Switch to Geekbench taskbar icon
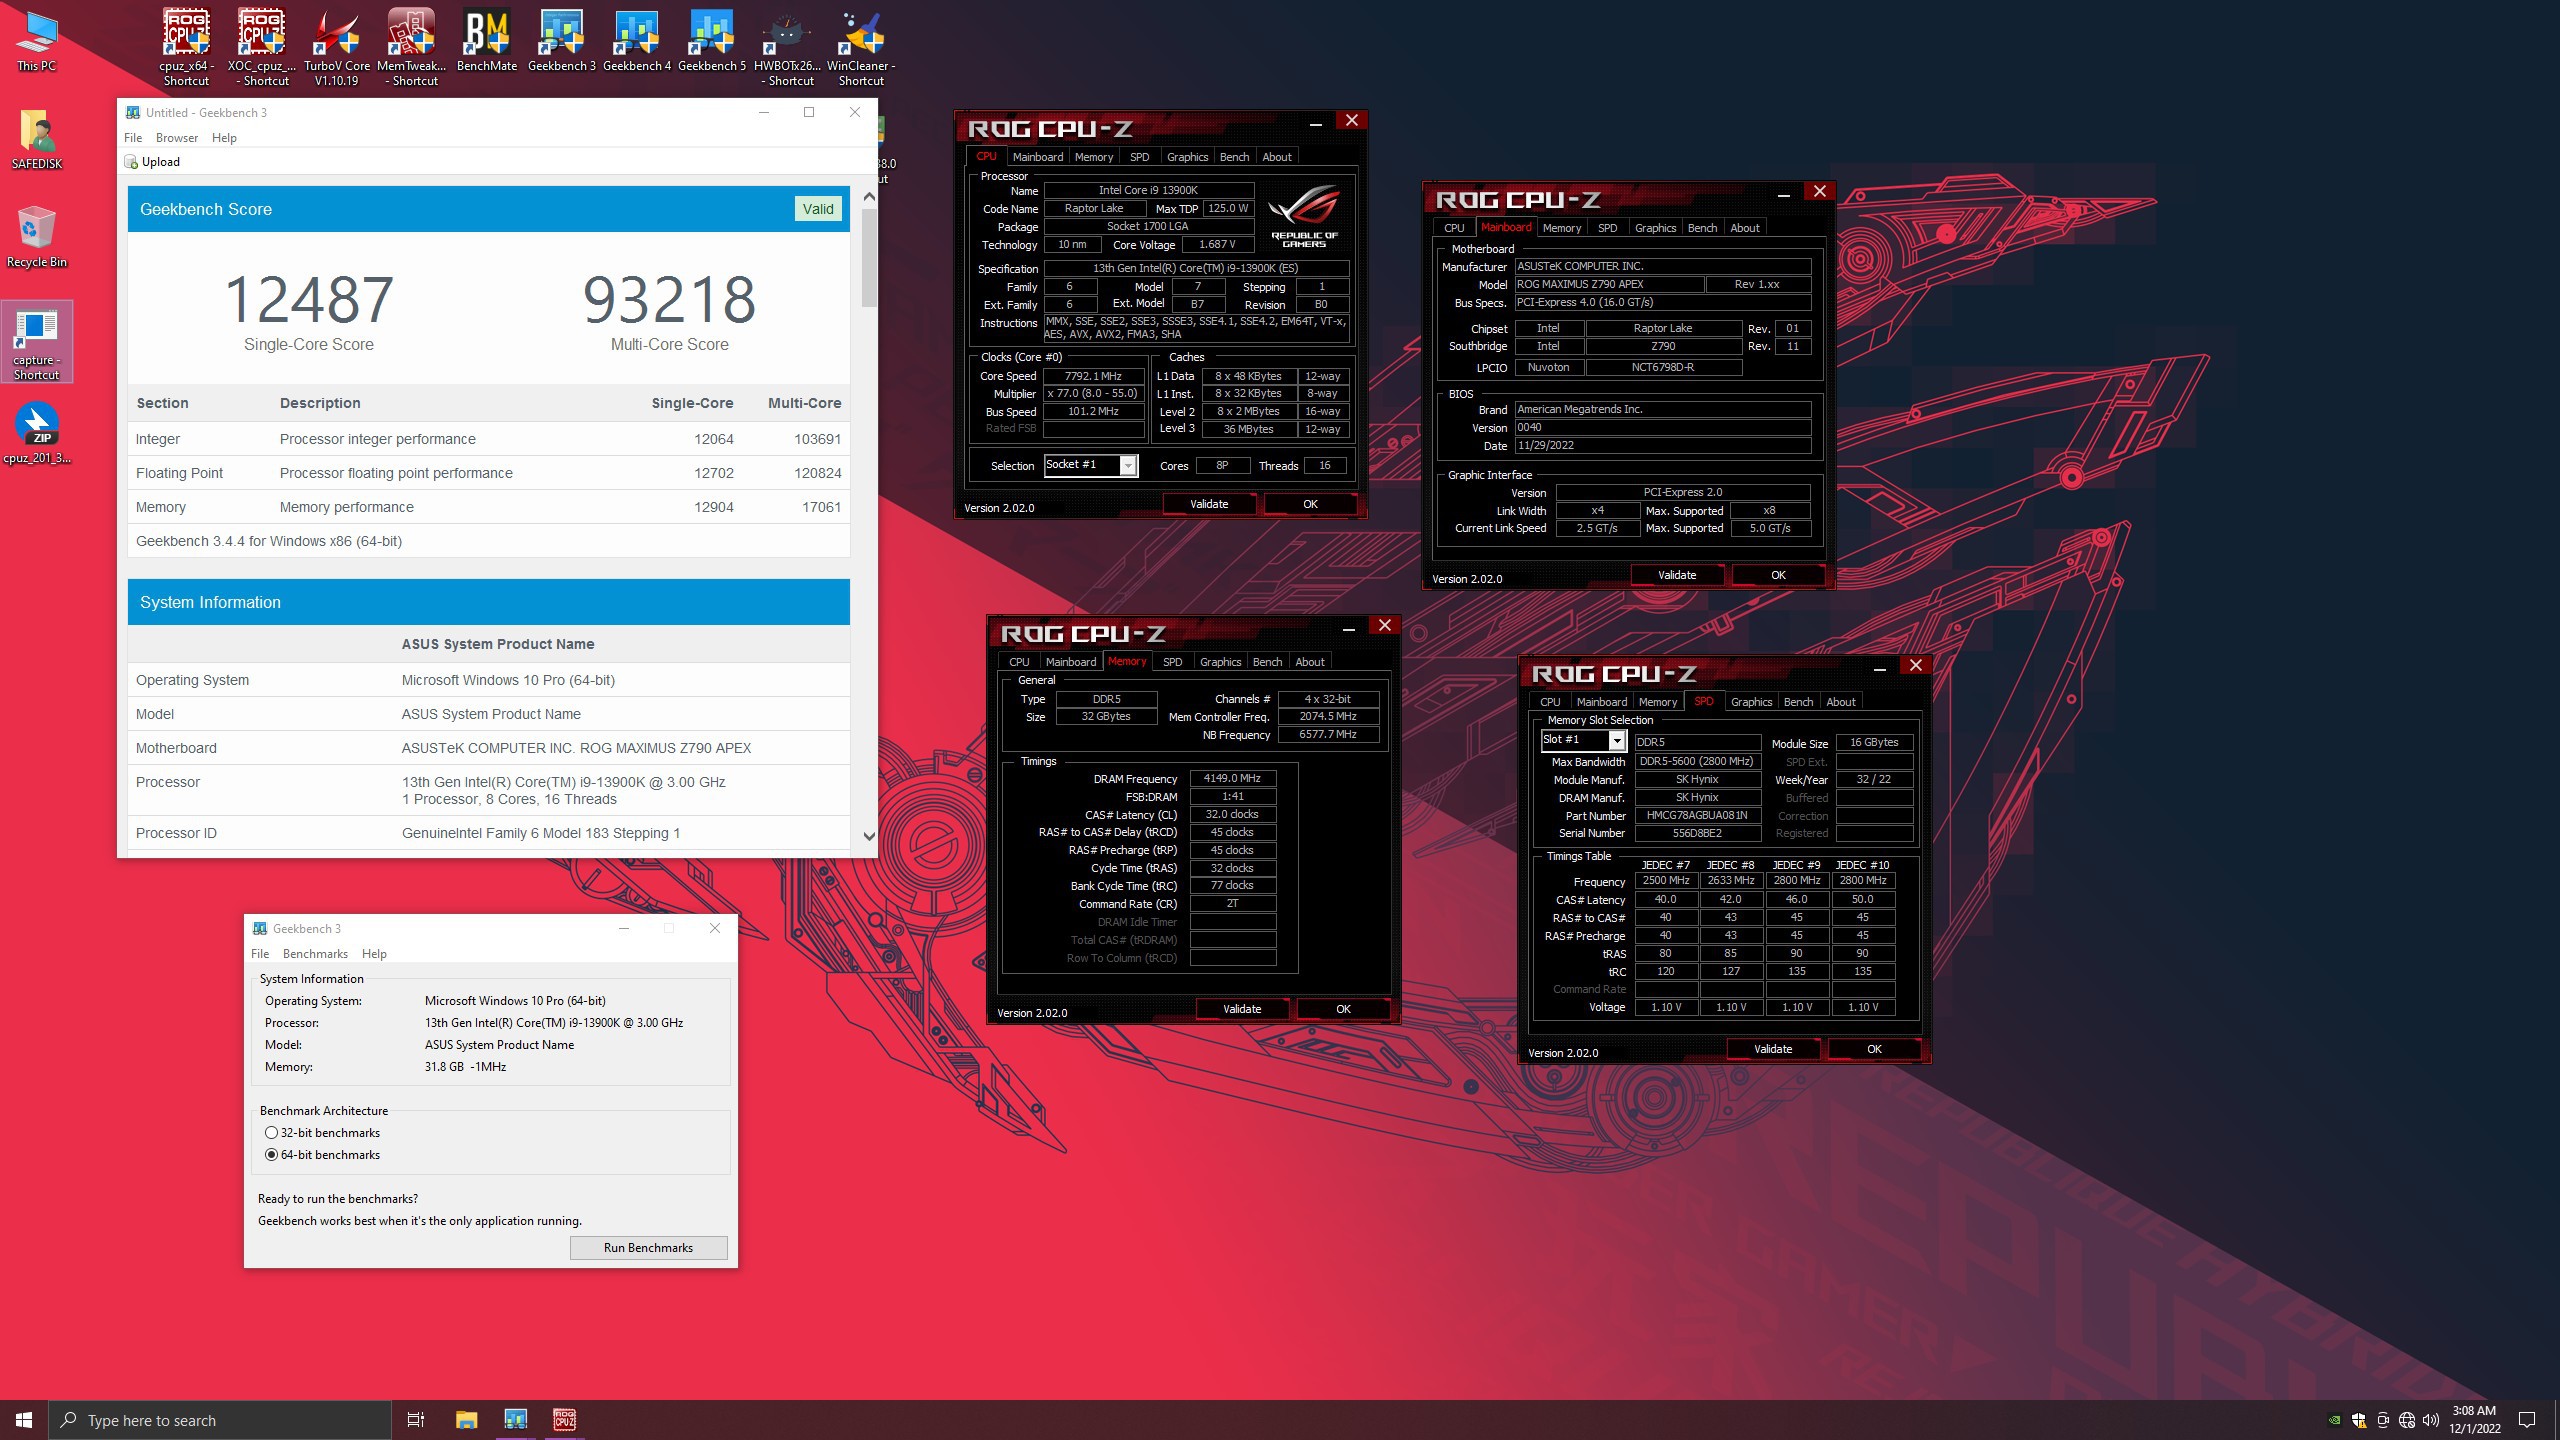2560x1440 pixels. pos(515,1420)
